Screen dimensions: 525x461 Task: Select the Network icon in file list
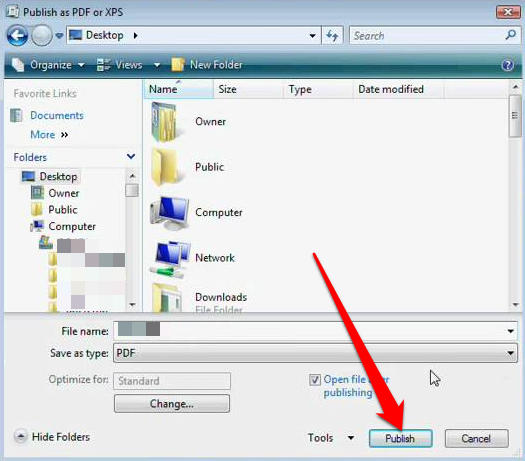[x=170, y=259]
